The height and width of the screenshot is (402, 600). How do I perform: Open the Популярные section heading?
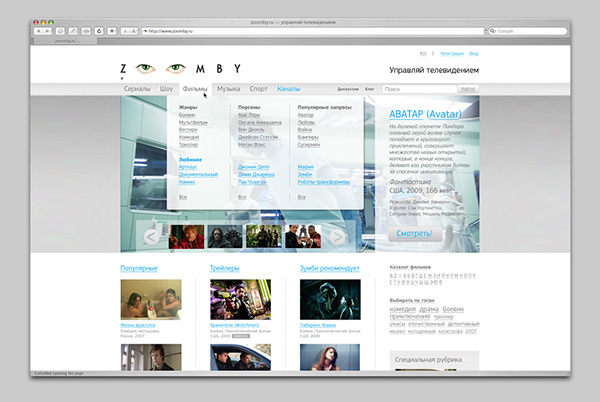[x=139, y=268]
